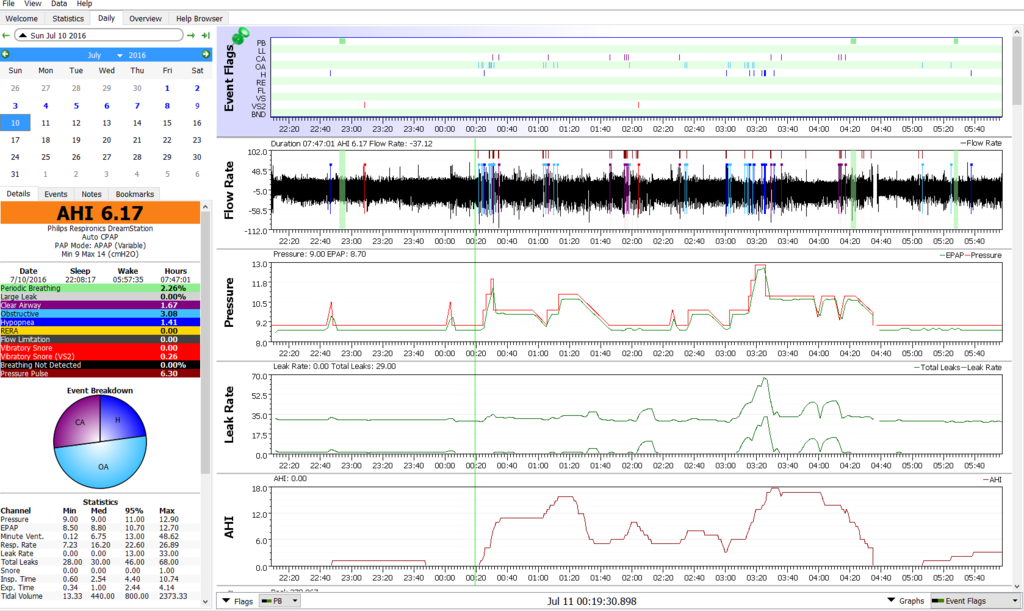Go to next day with green right arrow
This screenshot has height=611, width=1024.
191,35
